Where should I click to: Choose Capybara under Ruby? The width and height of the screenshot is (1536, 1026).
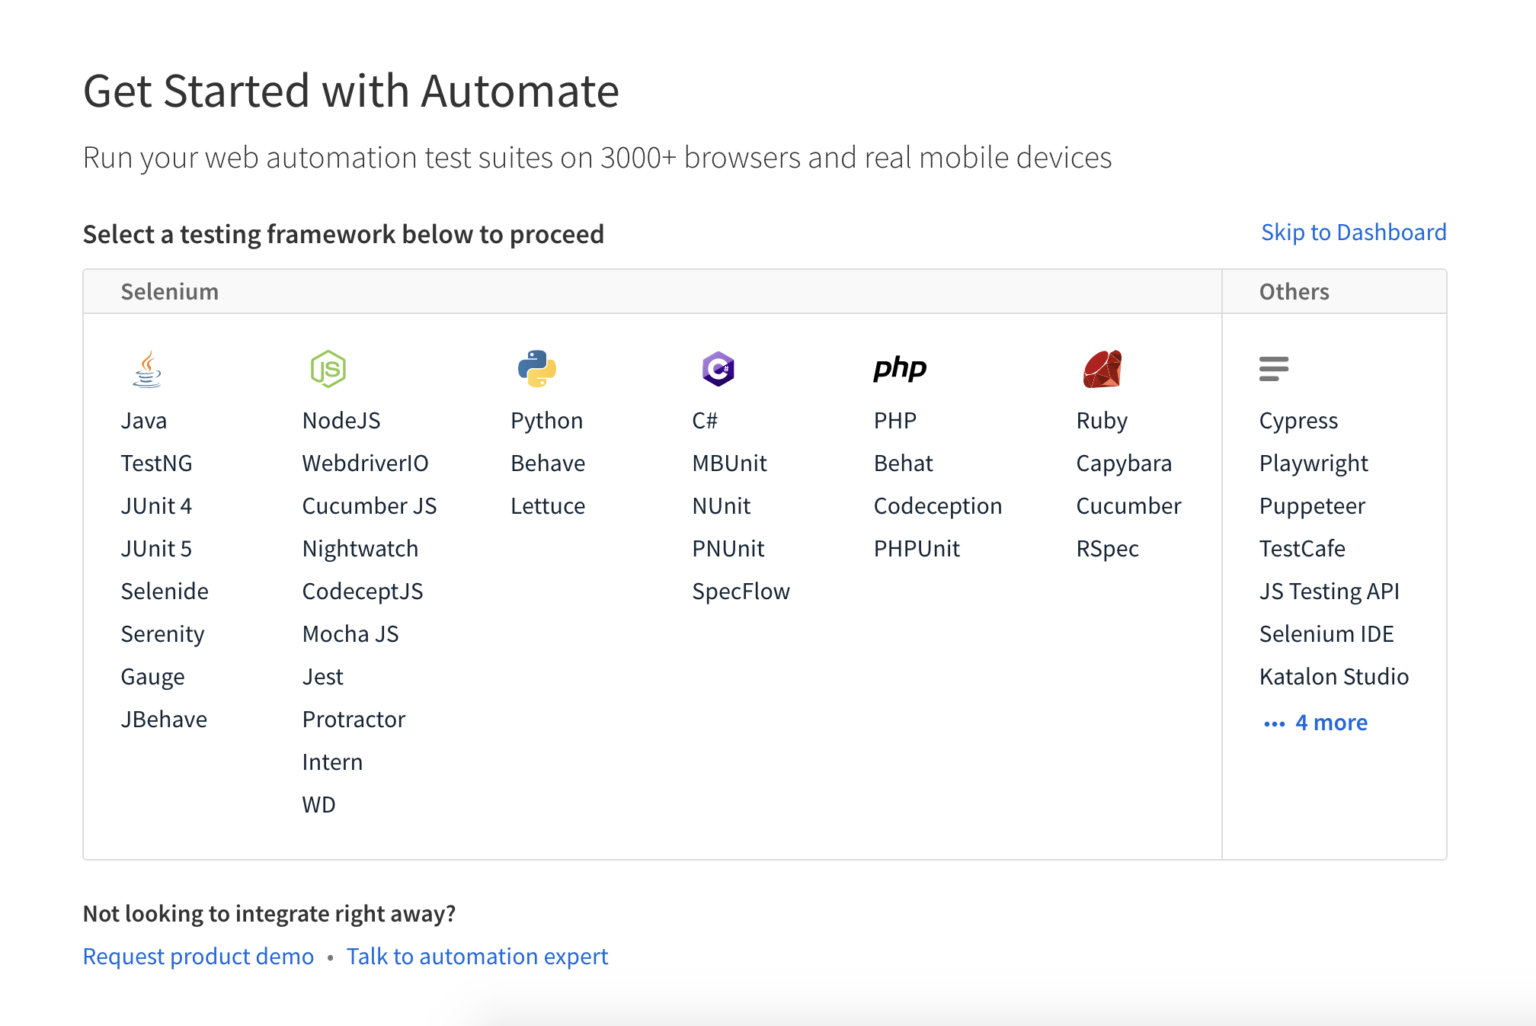1123,464
